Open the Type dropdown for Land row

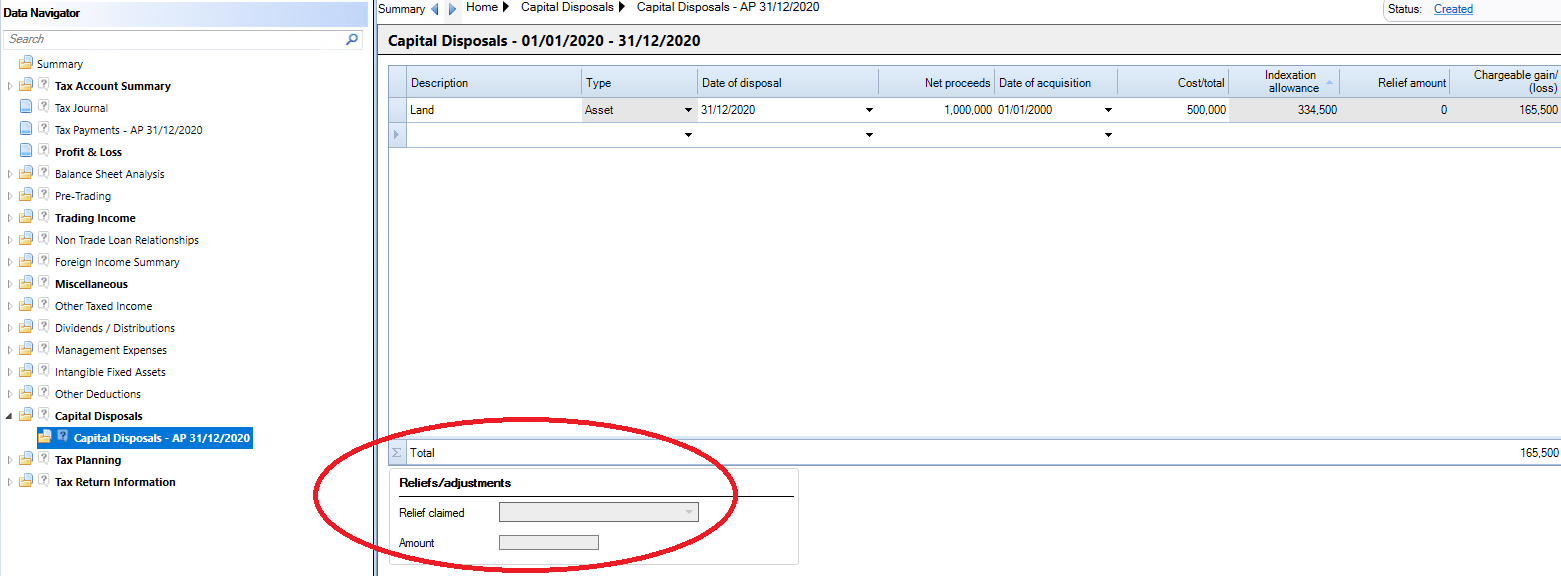(688, 110)
